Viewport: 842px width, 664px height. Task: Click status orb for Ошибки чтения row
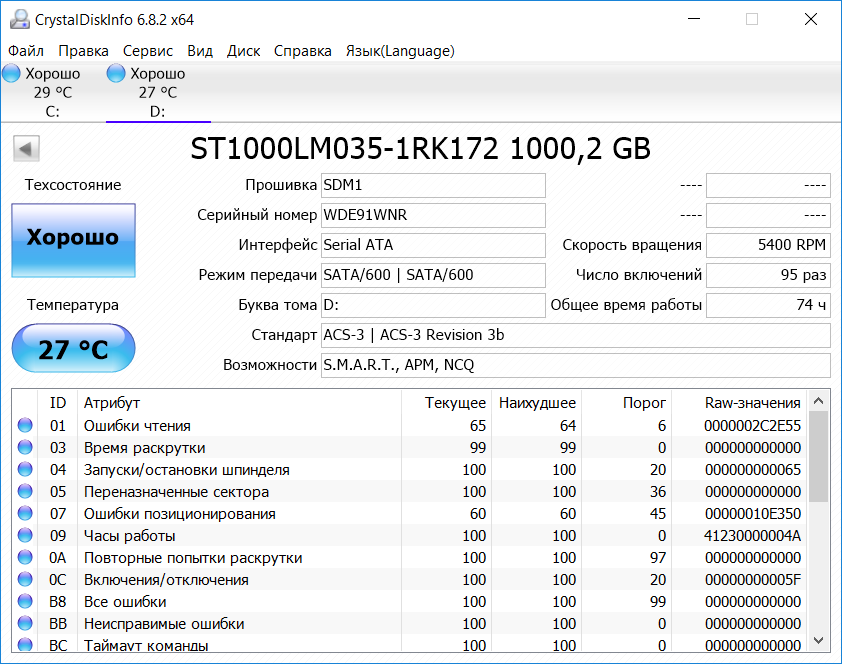pyautogui.click(x=25, y=425)
